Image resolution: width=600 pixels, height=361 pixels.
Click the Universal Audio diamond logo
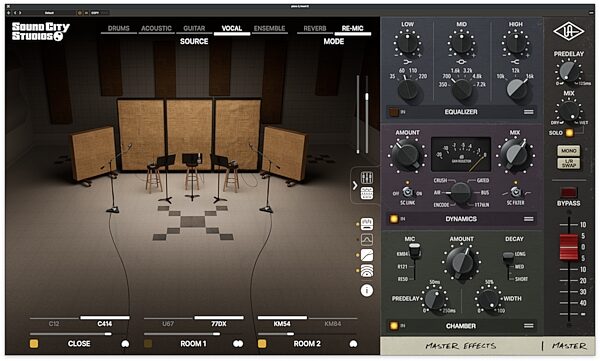568,31
